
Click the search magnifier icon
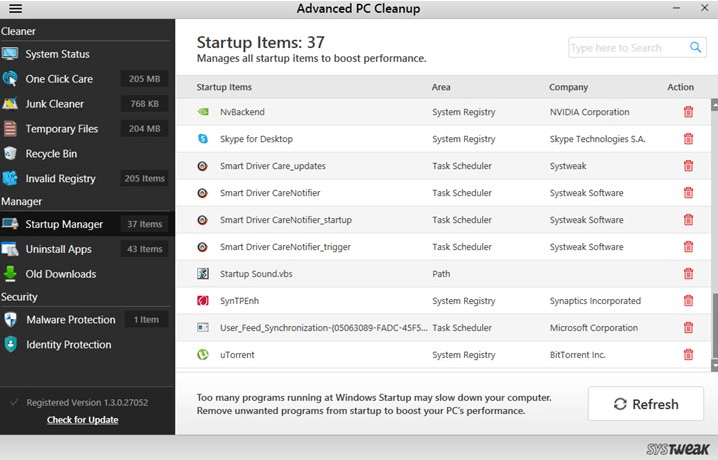(x=696, y=47)
